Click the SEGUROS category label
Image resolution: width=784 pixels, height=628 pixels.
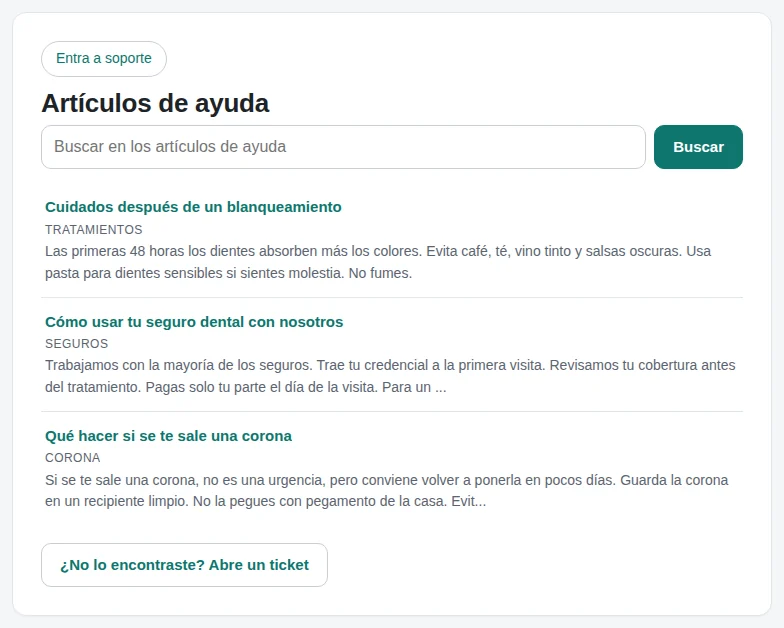pyautogui.click(x=76, y=344)
